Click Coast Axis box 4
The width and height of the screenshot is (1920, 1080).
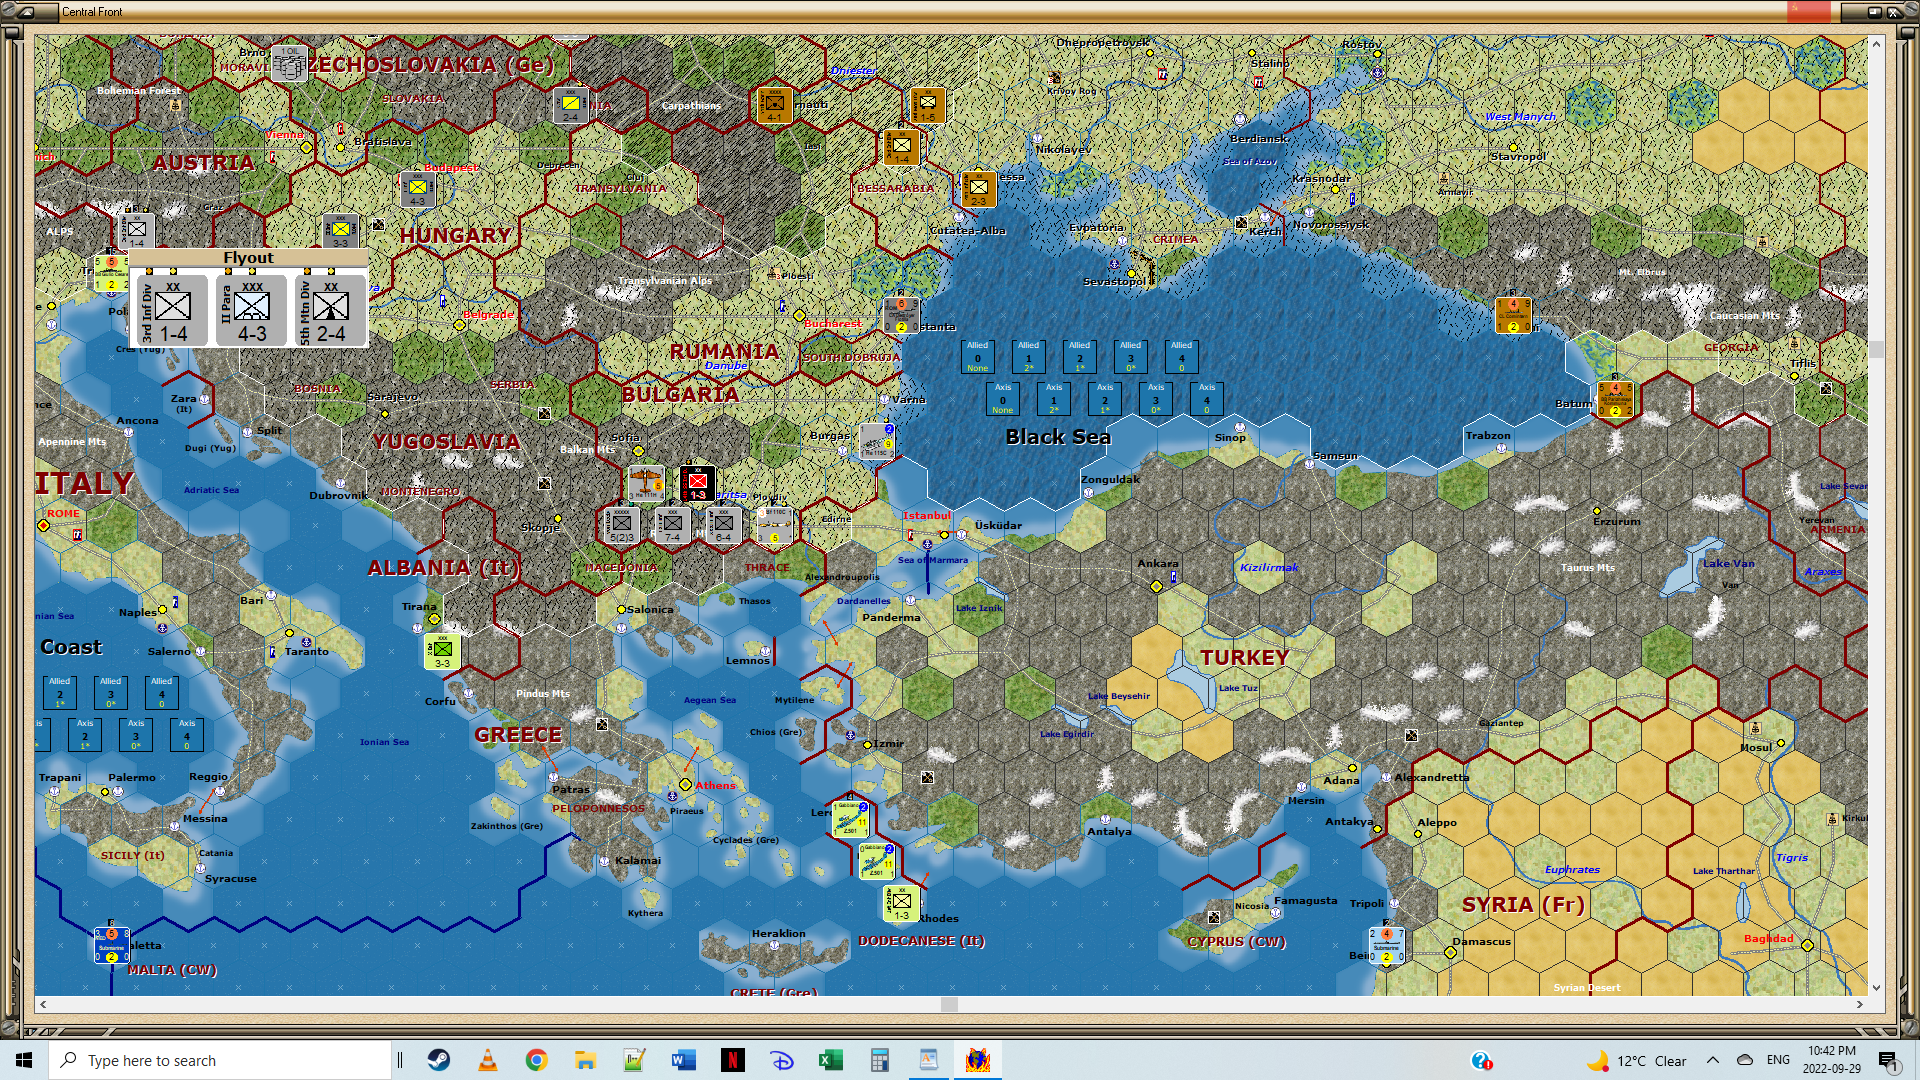click(x=186, y=735)
